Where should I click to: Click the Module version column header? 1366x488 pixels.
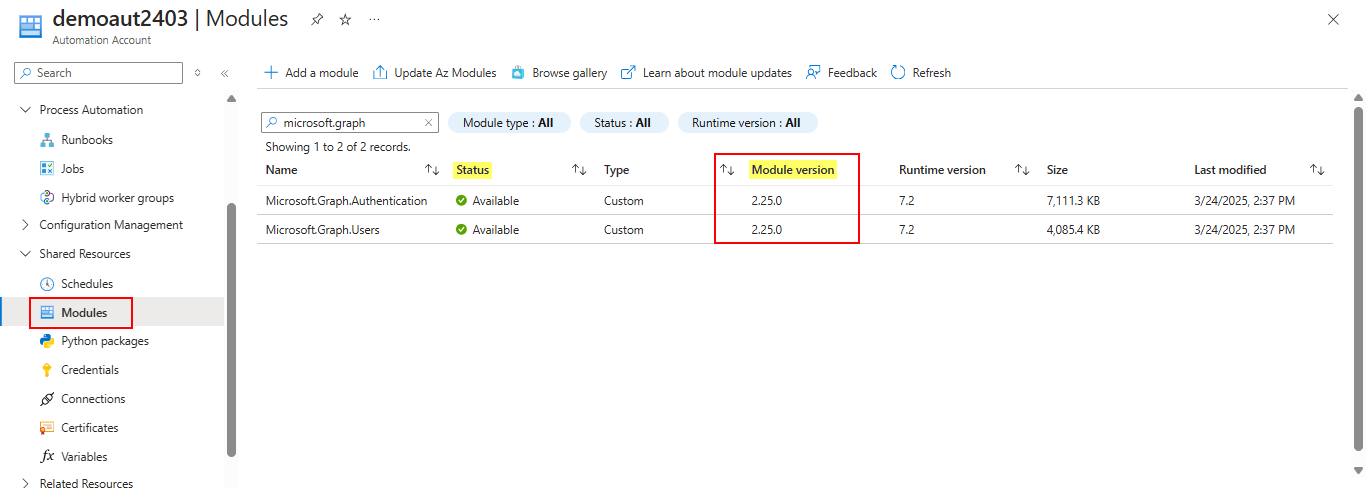coord(792,170)
